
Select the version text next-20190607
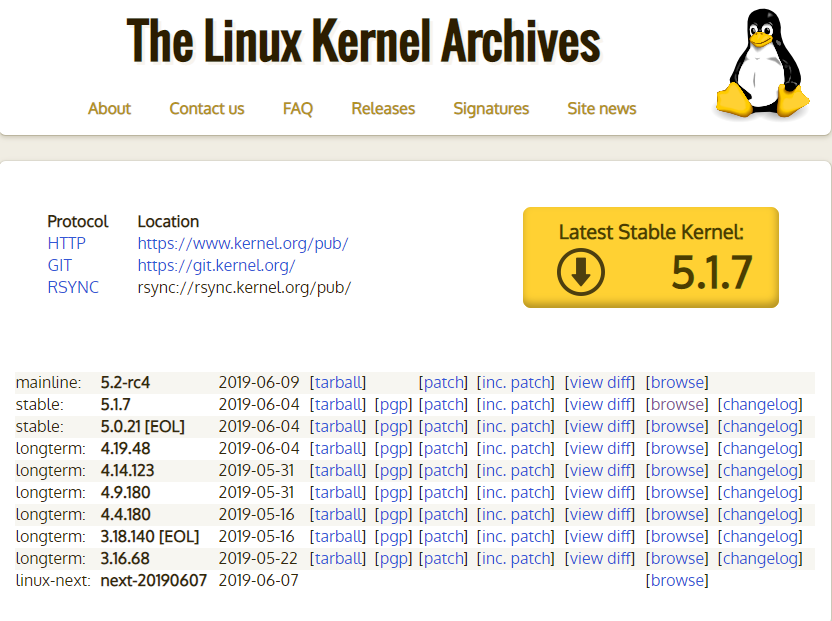click(153, 580)
